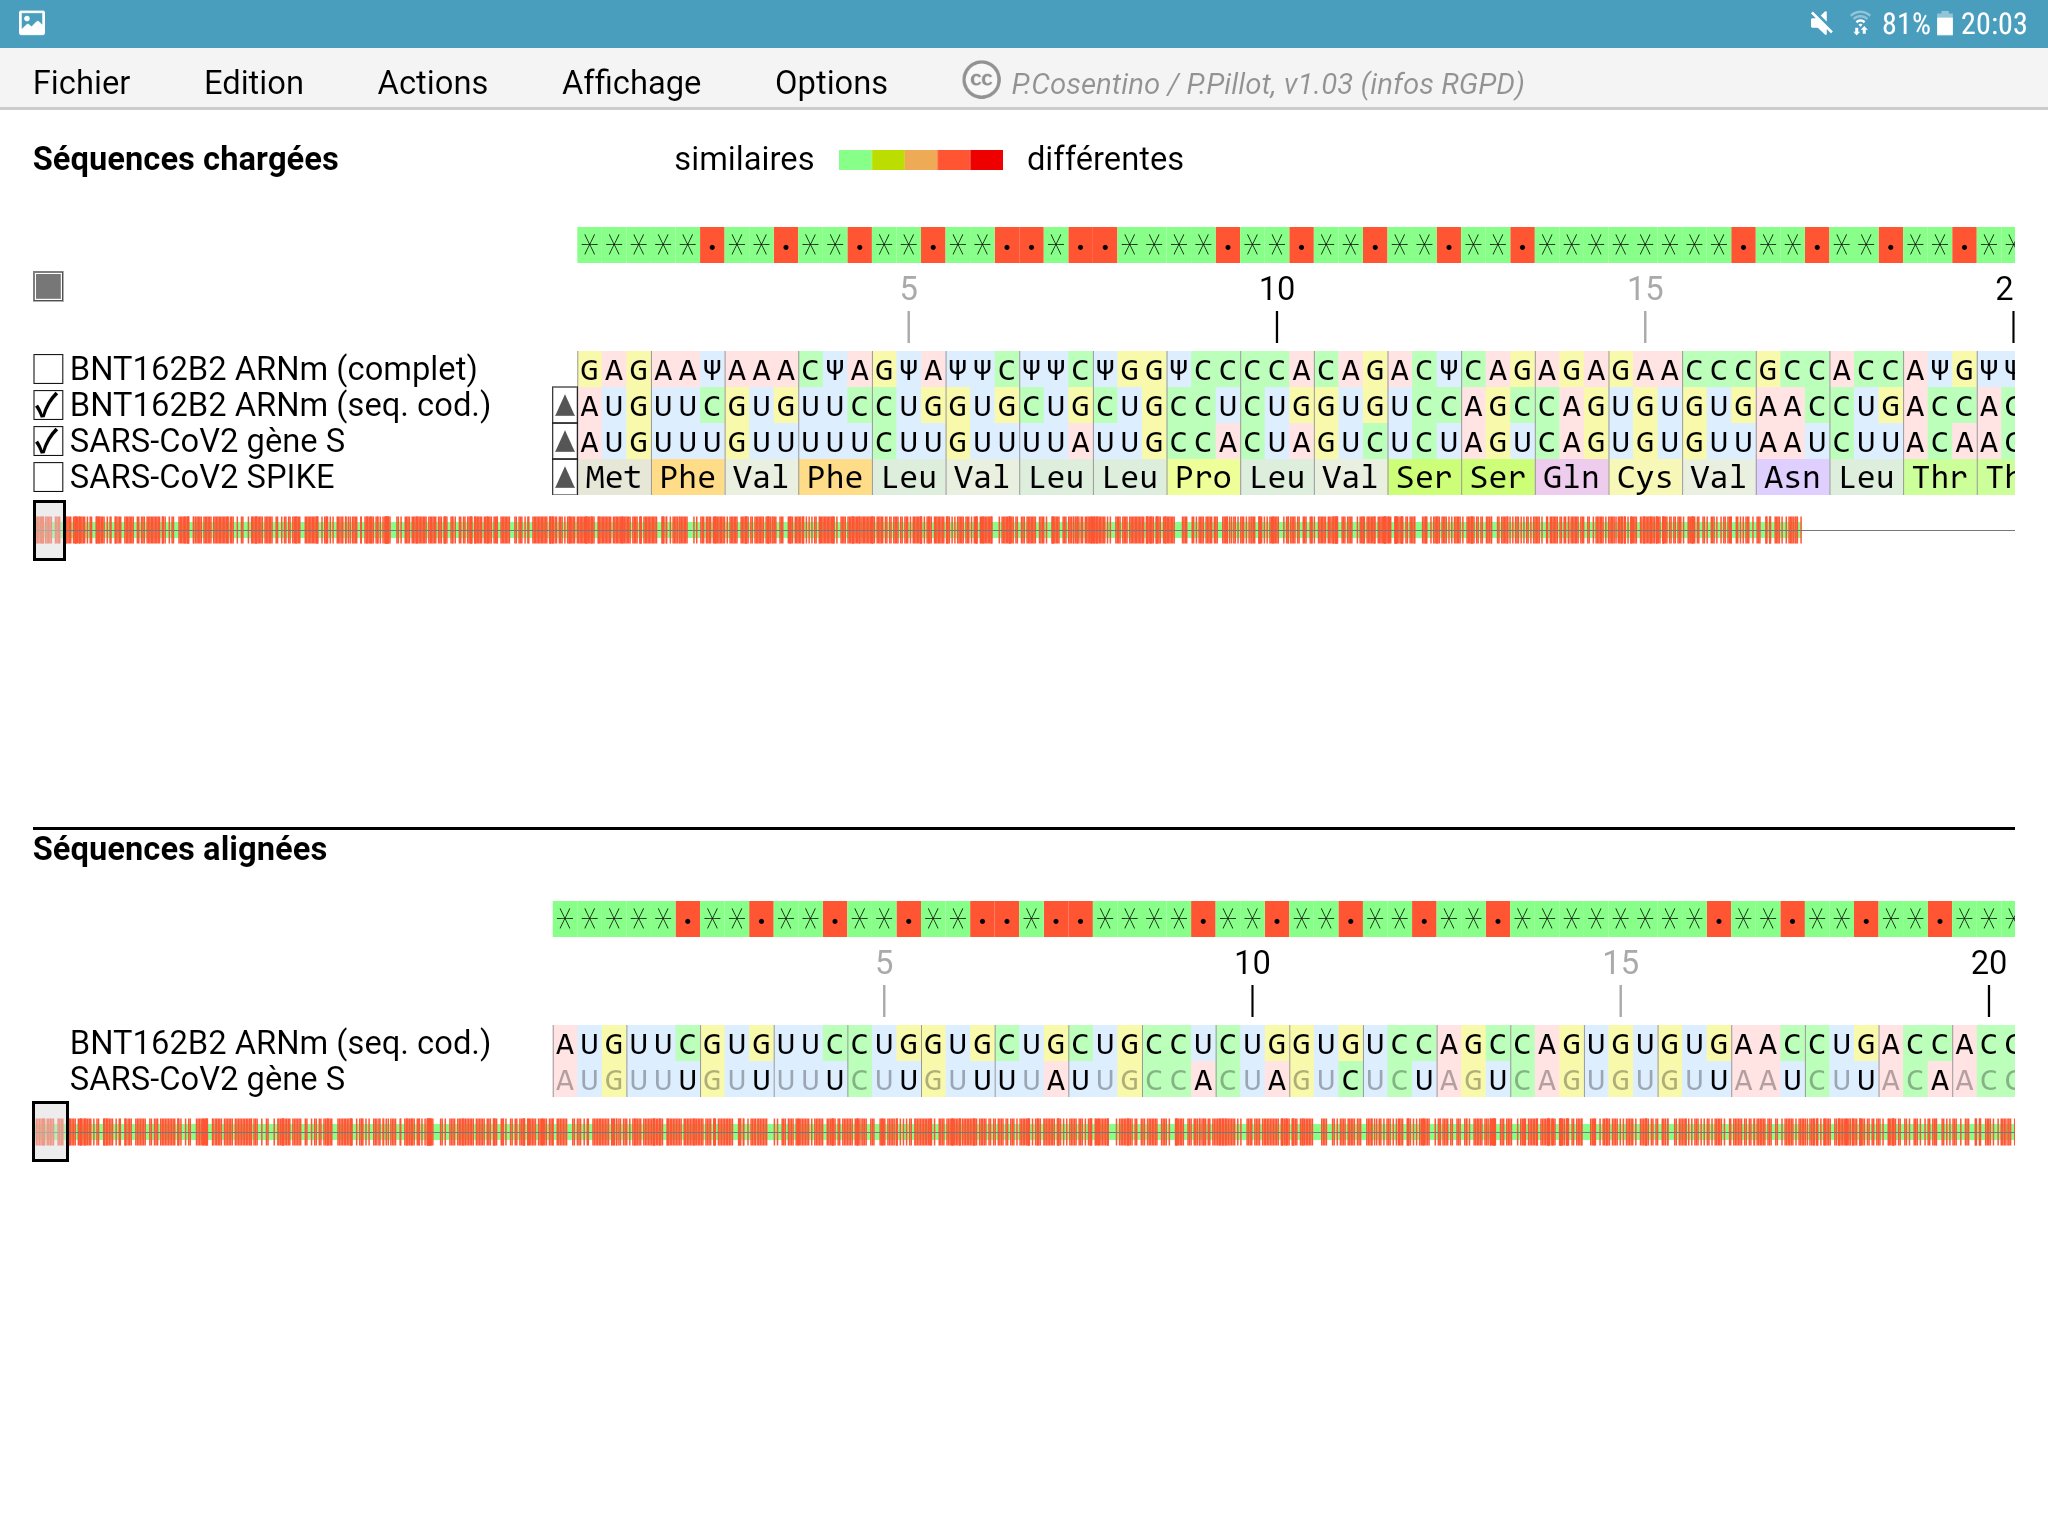Tap the muted sound icon in the status bar
The image size is (2048, 1536).
tap(1821, 23)
